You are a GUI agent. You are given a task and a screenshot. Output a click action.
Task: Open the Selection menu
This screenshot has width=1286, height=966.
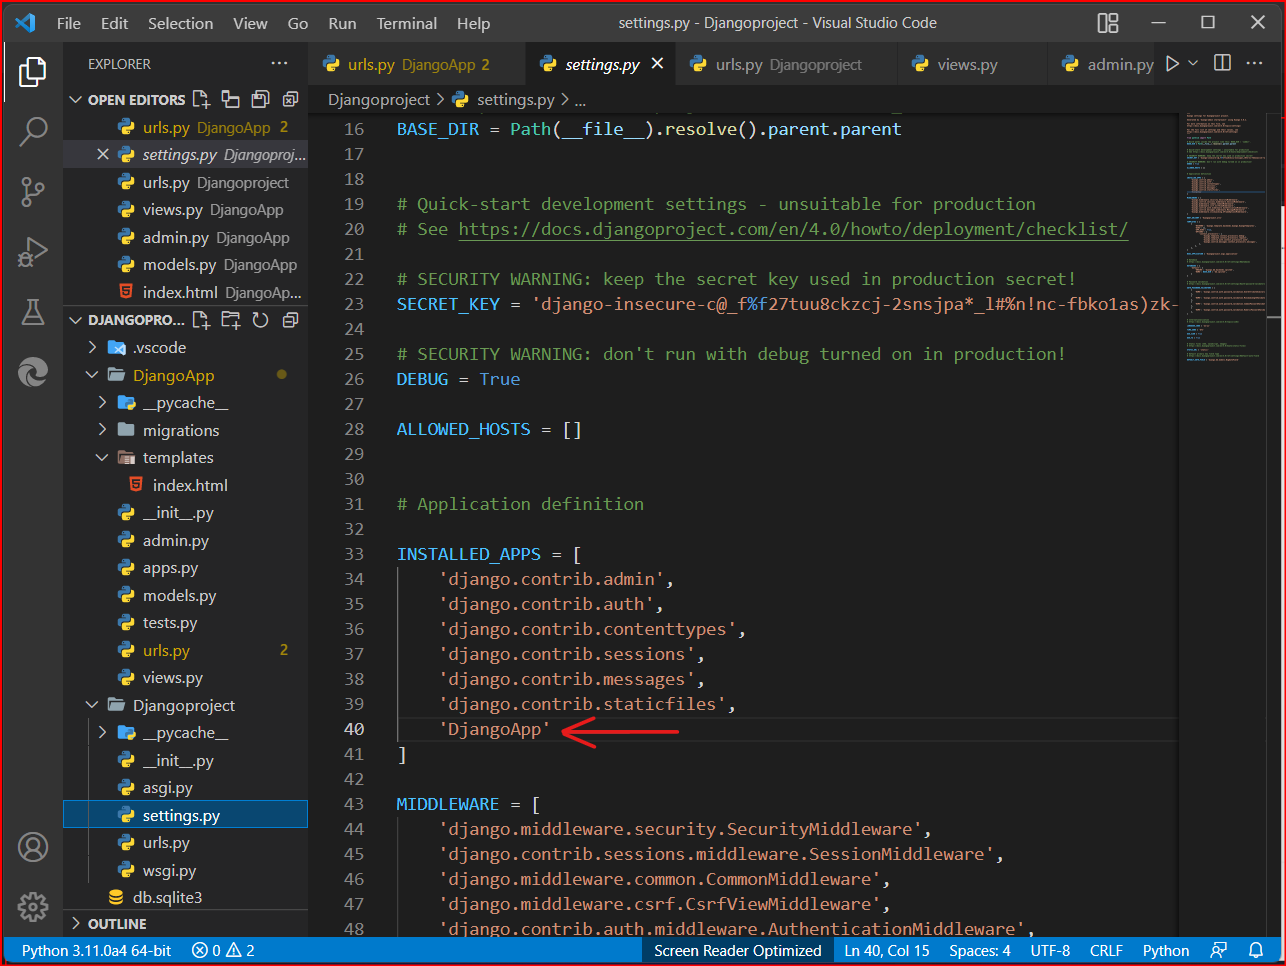[180, 23]
